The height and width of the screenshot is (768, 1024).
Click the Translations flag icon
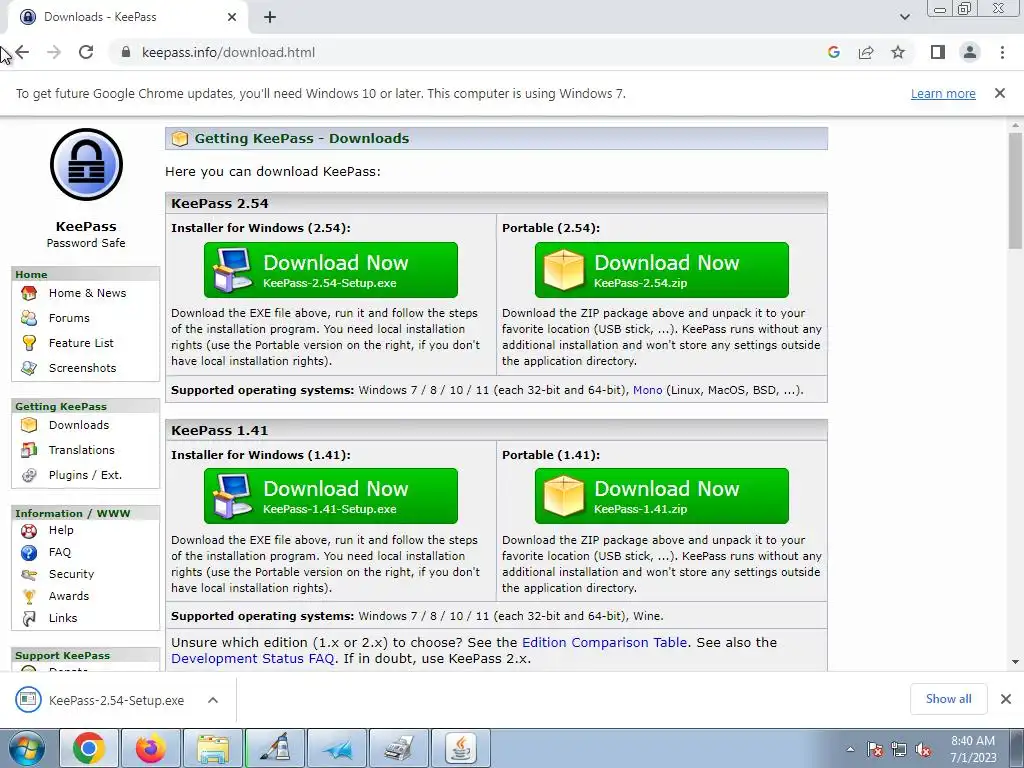pos(29,450)
